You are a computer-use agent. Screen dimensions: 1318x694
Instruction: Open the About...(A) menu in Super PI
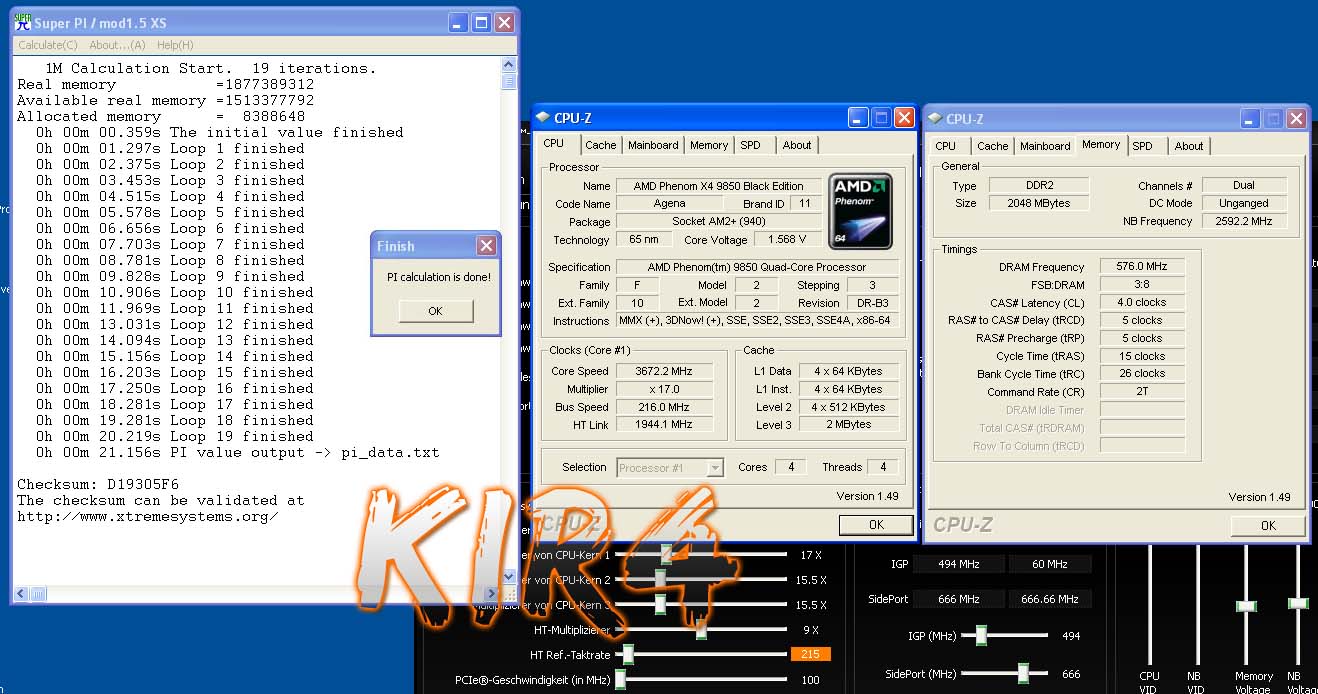click(x=117, y=45)
